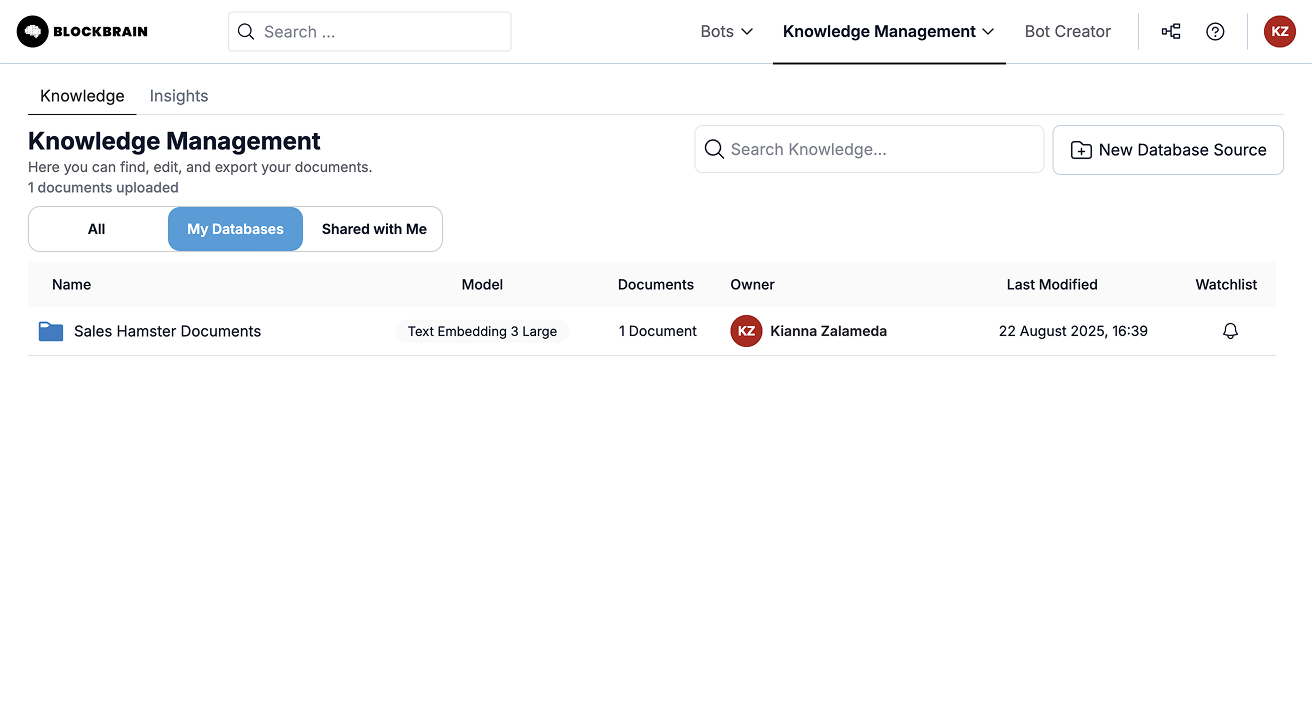
Task: Click Kianna Zalameda's owner avatar
Action: click(746, 331)
